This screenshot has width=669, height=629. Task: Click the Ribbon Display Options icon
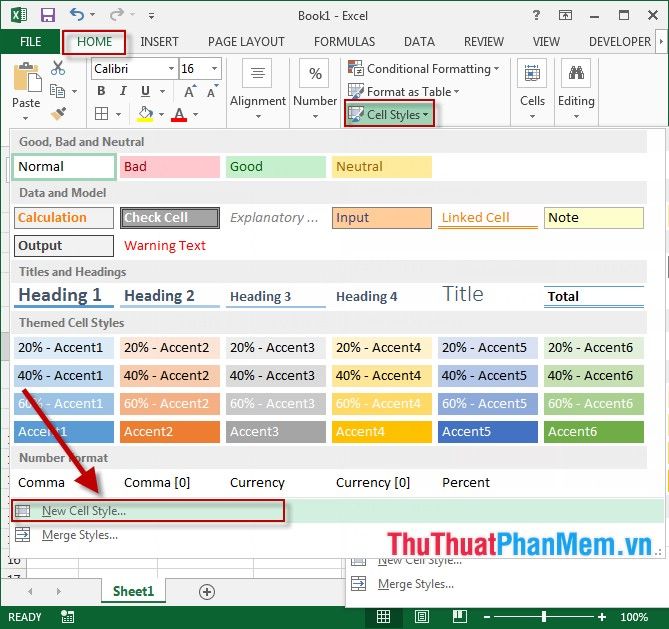[x=565, y=16]
